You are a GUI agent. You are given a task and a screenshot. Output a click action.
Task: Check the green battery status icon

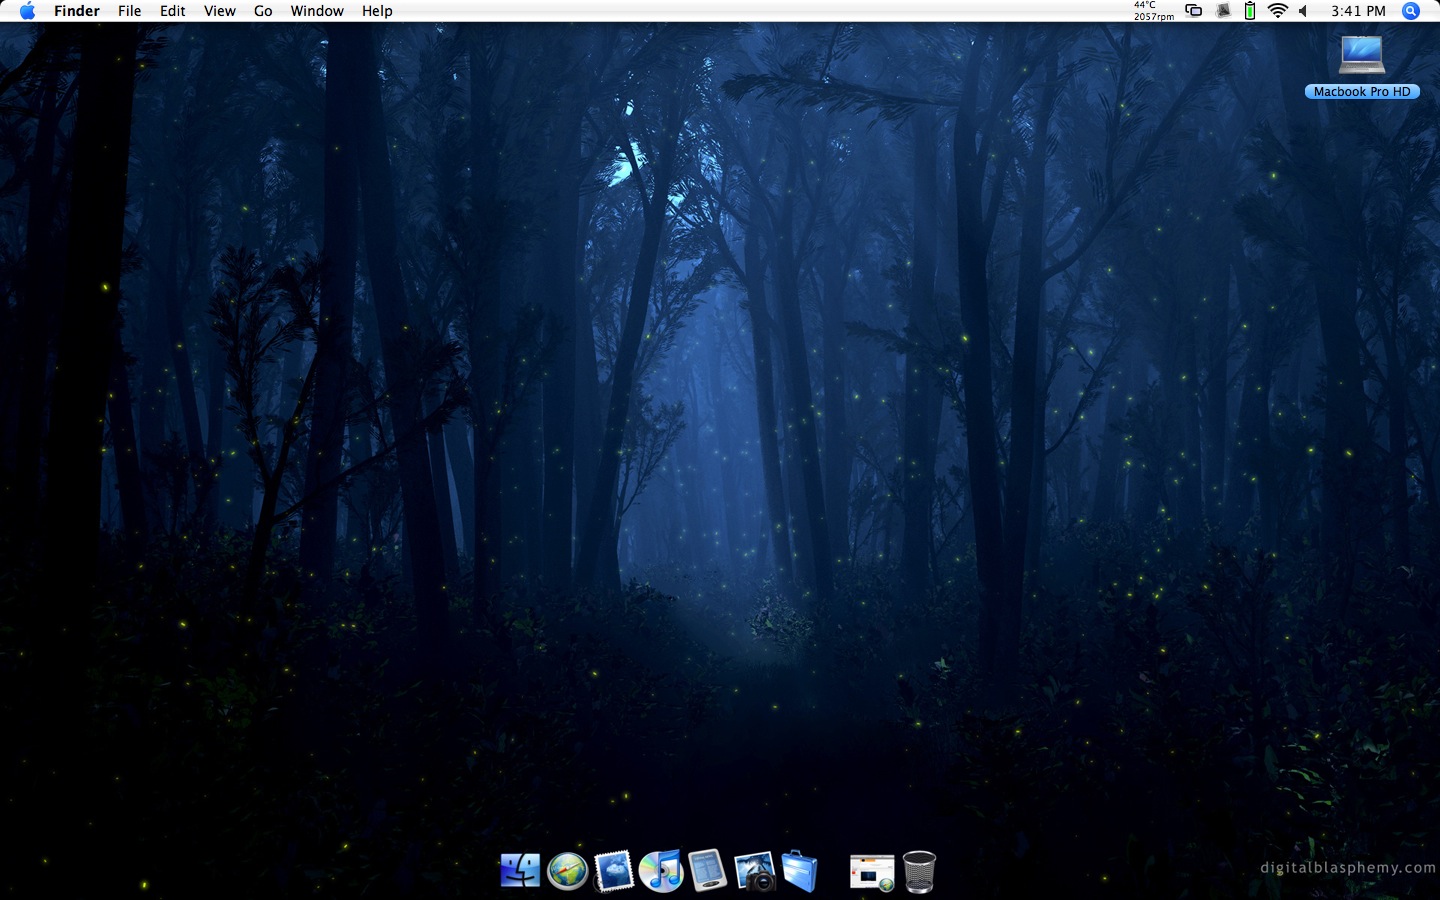click(1250, 11)
